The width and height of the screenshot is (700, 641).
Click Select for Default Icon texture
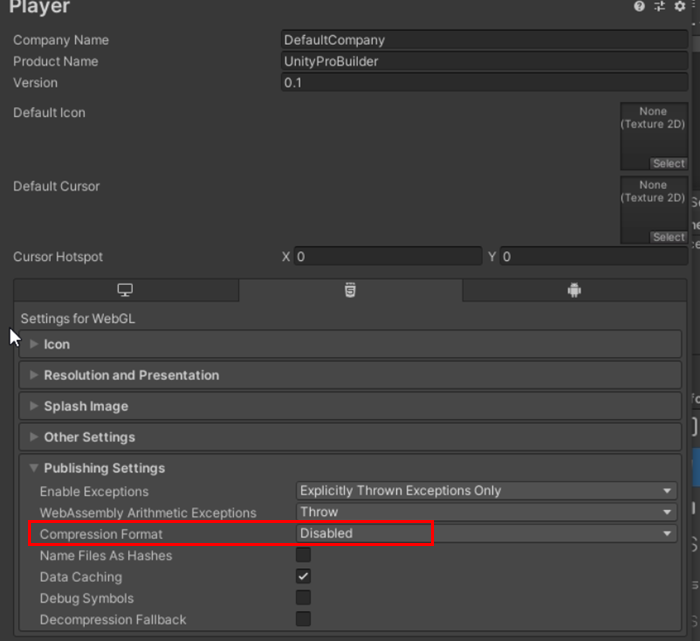668,163
